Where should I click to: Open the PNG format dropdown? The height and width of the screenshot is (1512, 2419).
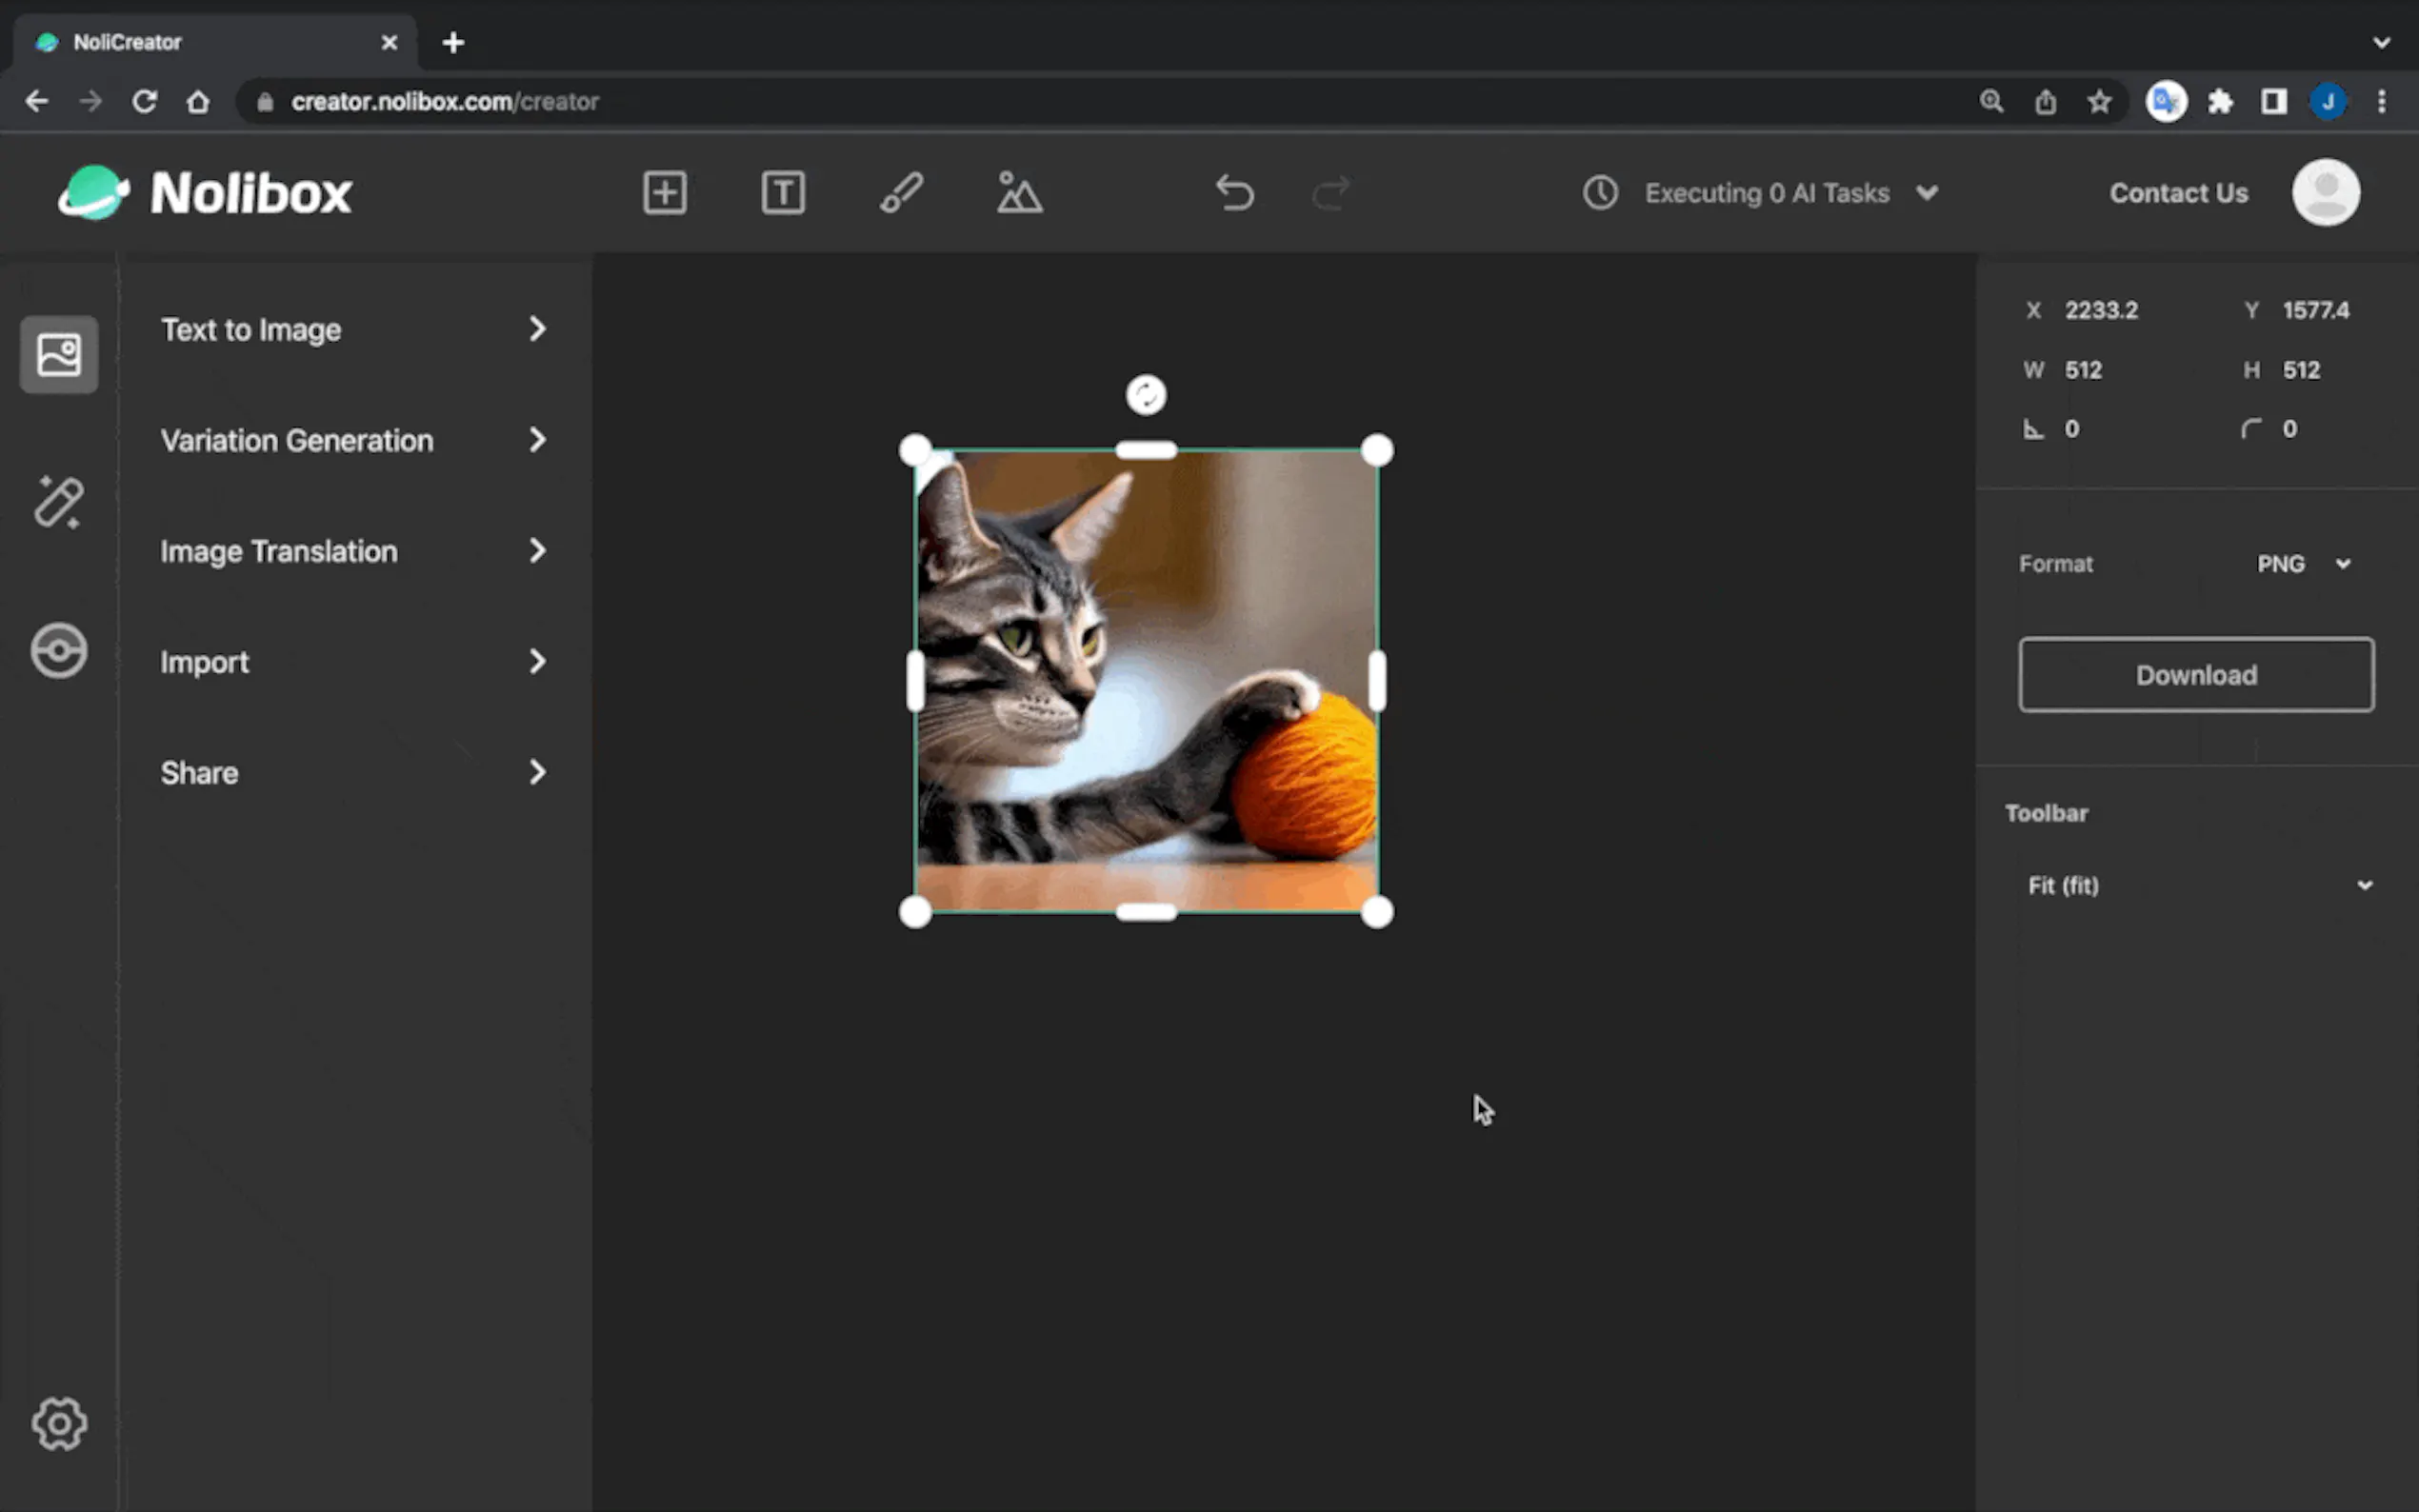click(2302, 564)
